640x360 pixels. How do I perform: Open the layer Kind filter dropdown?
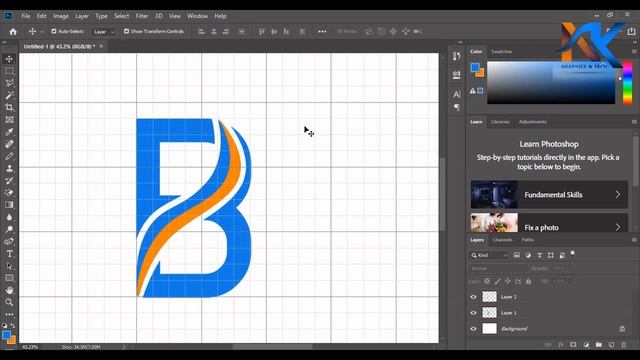tap(489, 255)
